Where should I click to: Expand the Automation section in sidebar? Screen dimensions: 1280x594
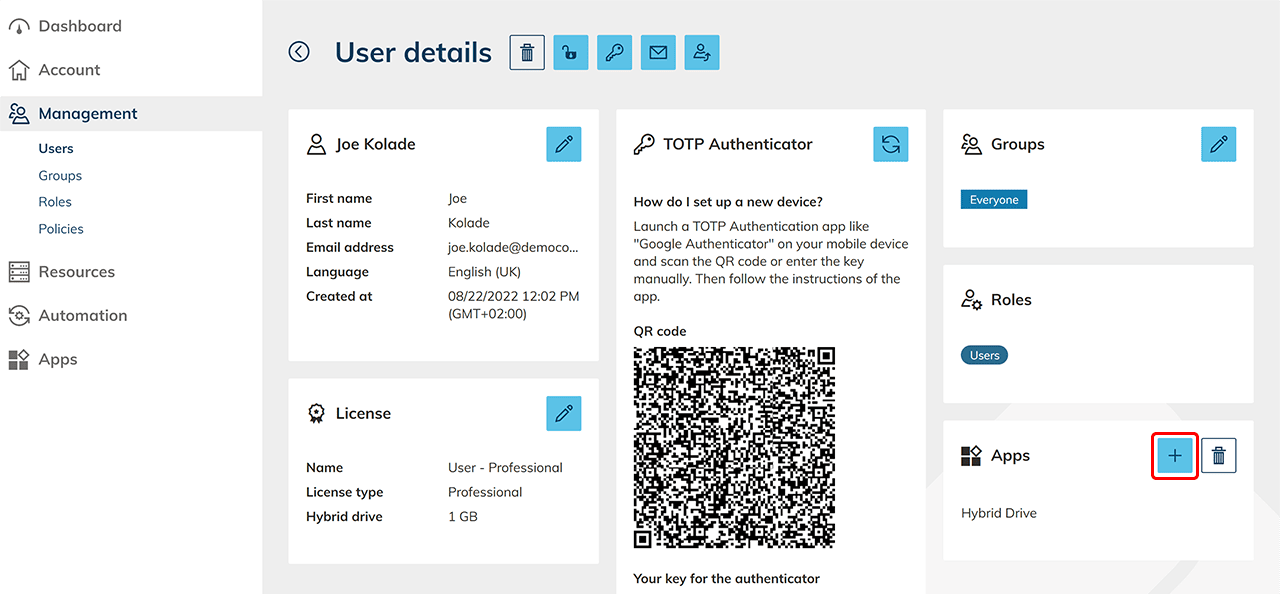pyautogui.click(x=82, y=315)
